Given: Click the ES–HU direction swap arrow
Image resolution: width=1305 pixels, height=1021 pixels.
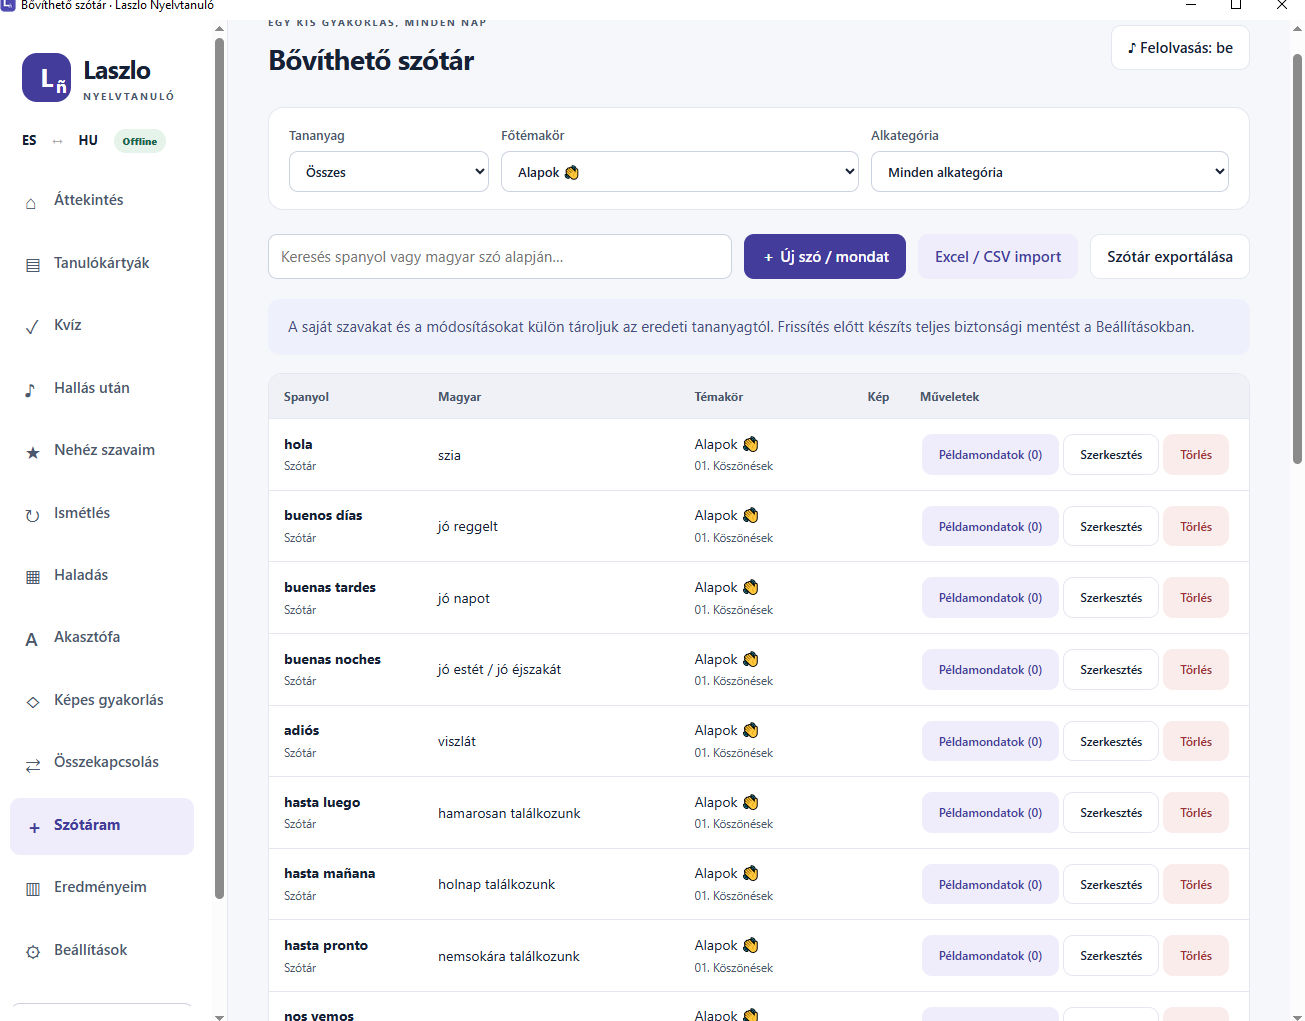Looking at the screenshot, I should coord(58,141).
